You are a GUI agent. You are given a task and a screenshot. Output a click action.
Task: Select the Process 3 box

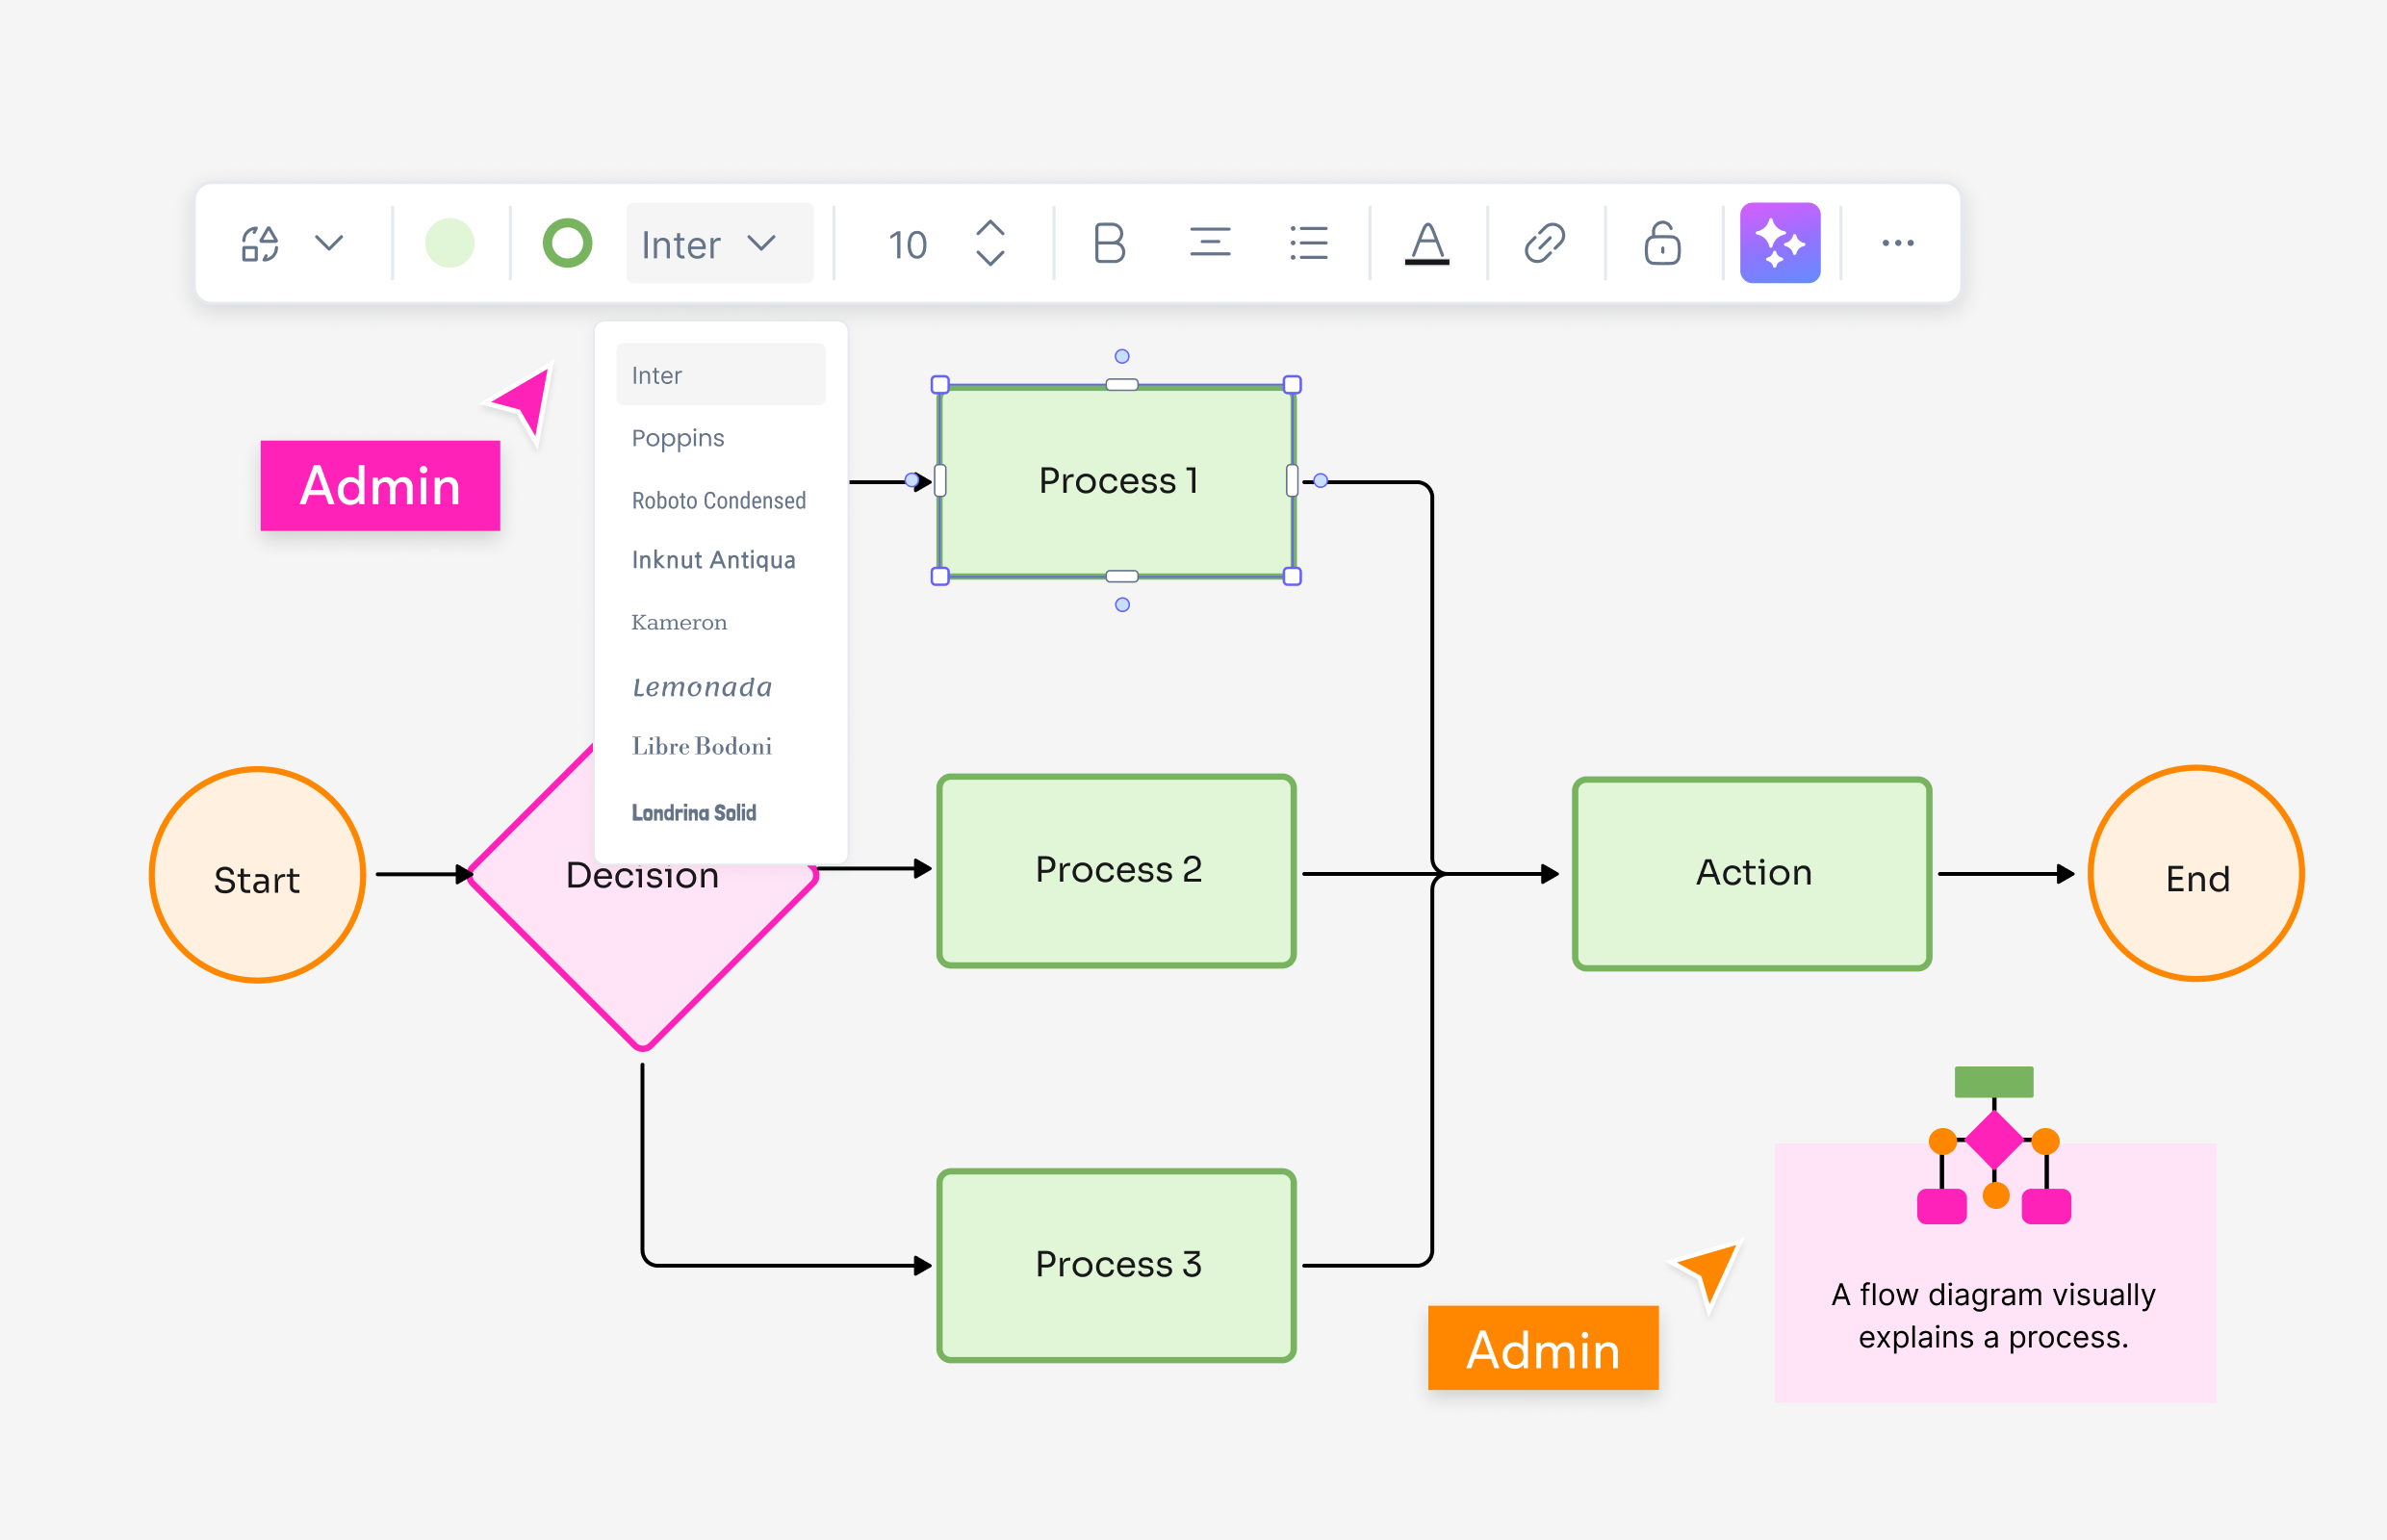[1117, 1266]
